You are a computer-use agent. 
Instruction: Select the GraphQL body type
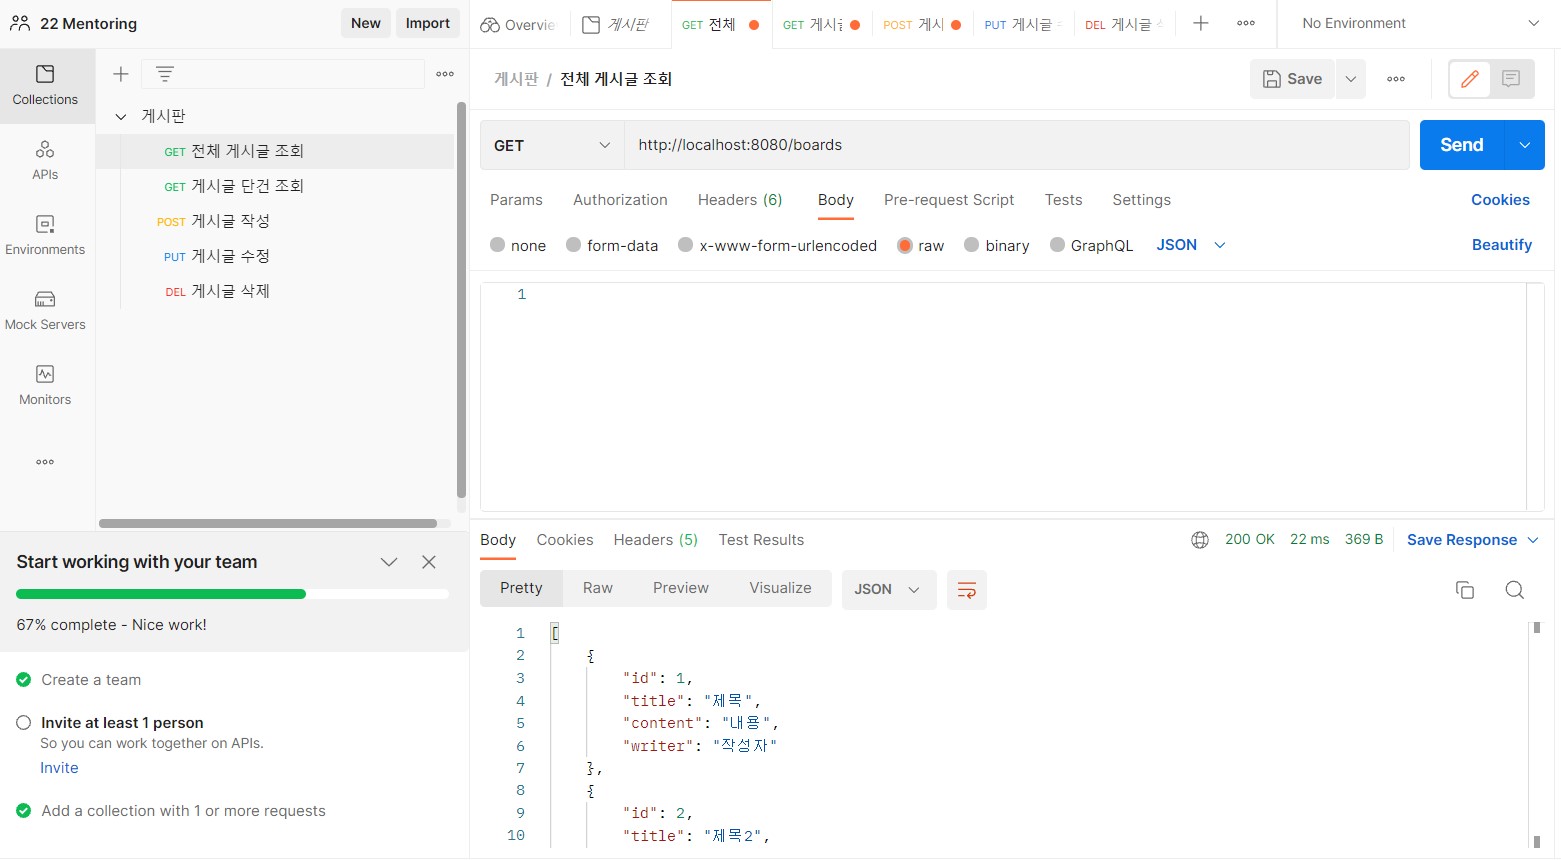[1057, 245]
